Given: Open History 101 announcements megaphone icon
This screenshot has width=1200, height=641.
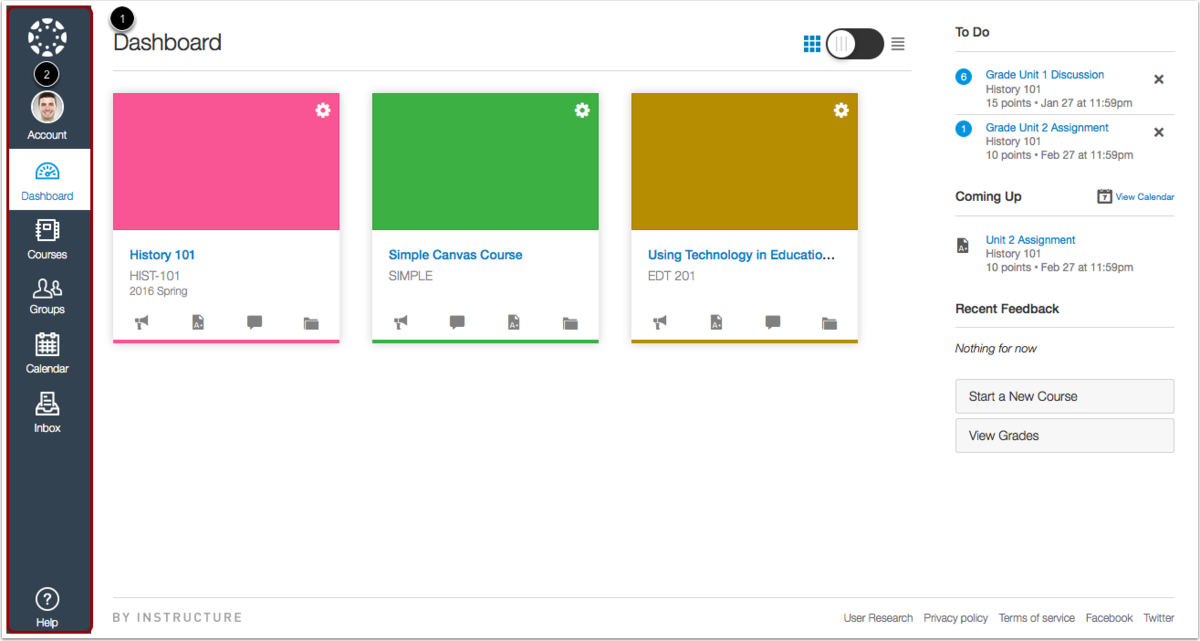Looking at the screenshot, I should coord(142,322).
